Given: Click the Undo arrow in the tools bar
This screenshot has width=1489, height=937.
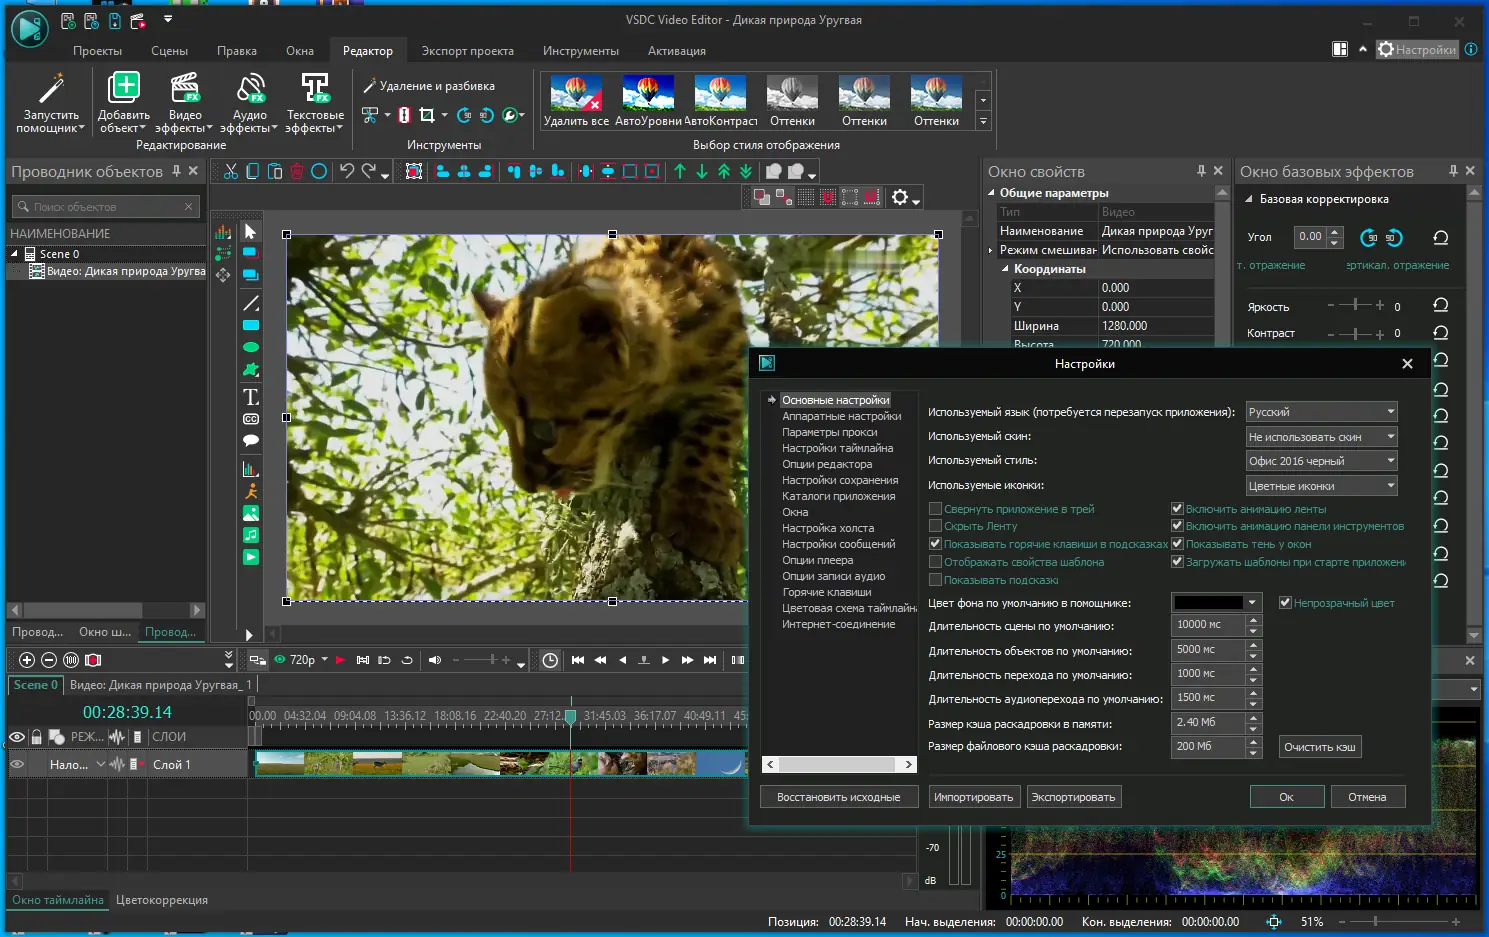Looking at the screenshot, I should pyautogui.click(x=345, y=171).
